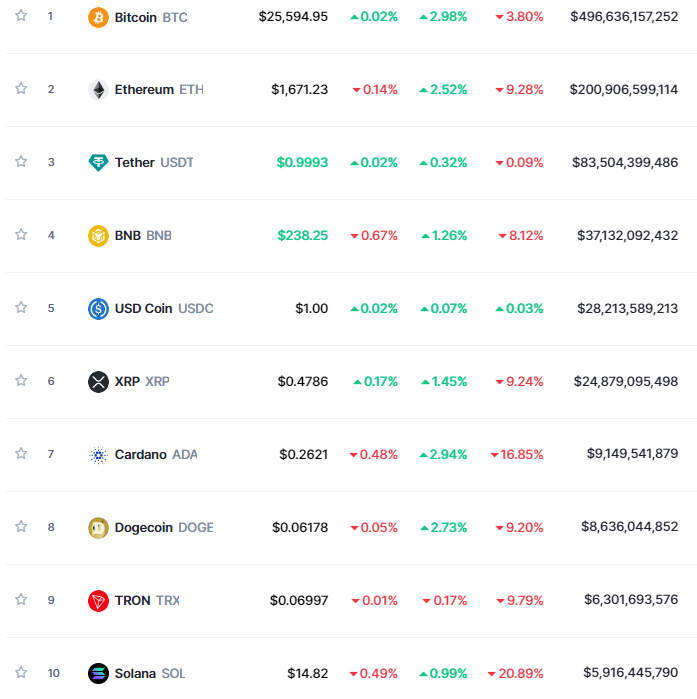Open the Tether USDT name link
Image resolution: width=697 pixels, height=699 pixels.
[x=154, y=162]
